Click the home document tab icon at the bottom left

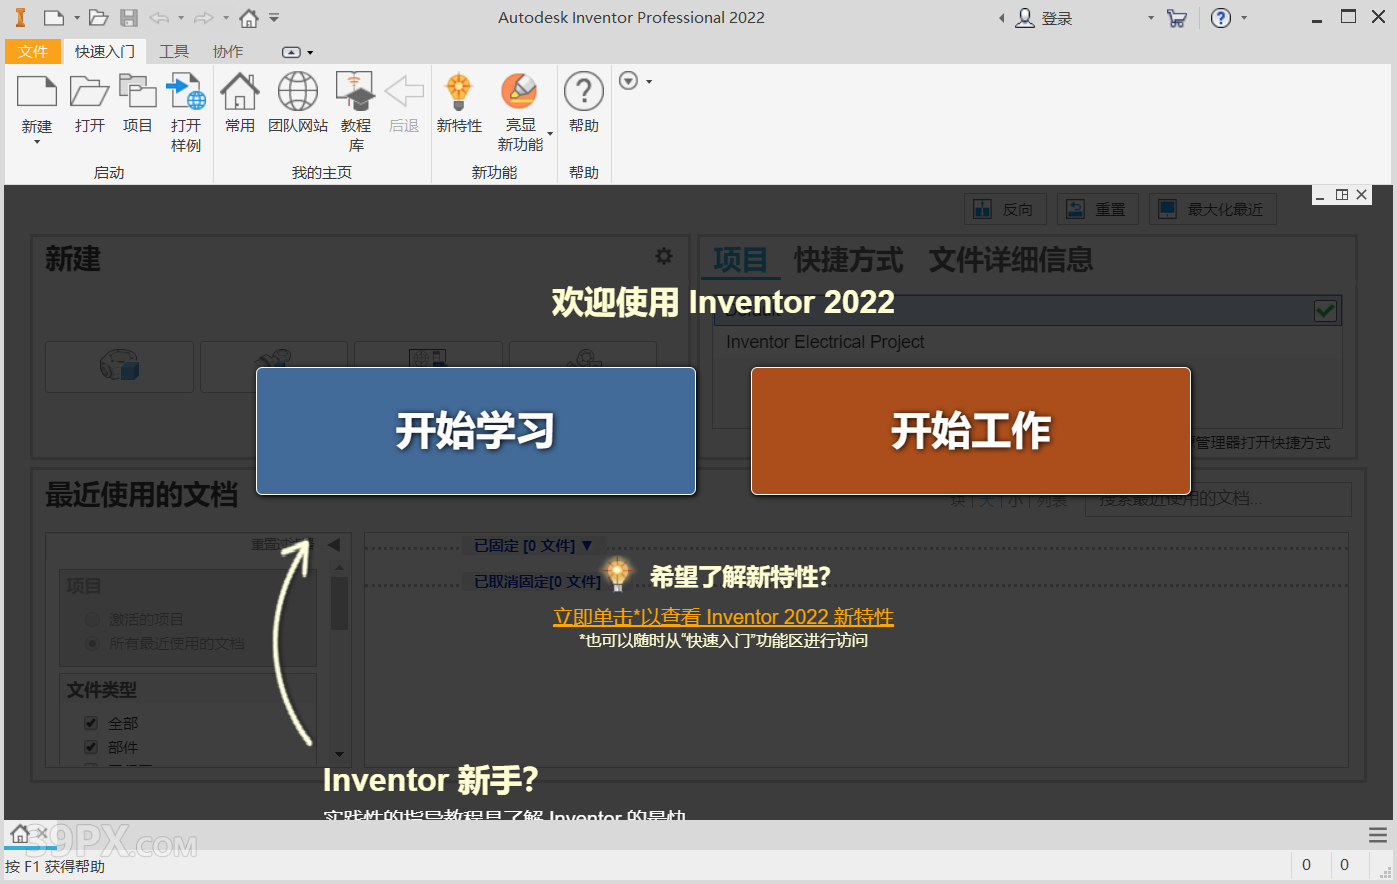click(x=19, y=834)
